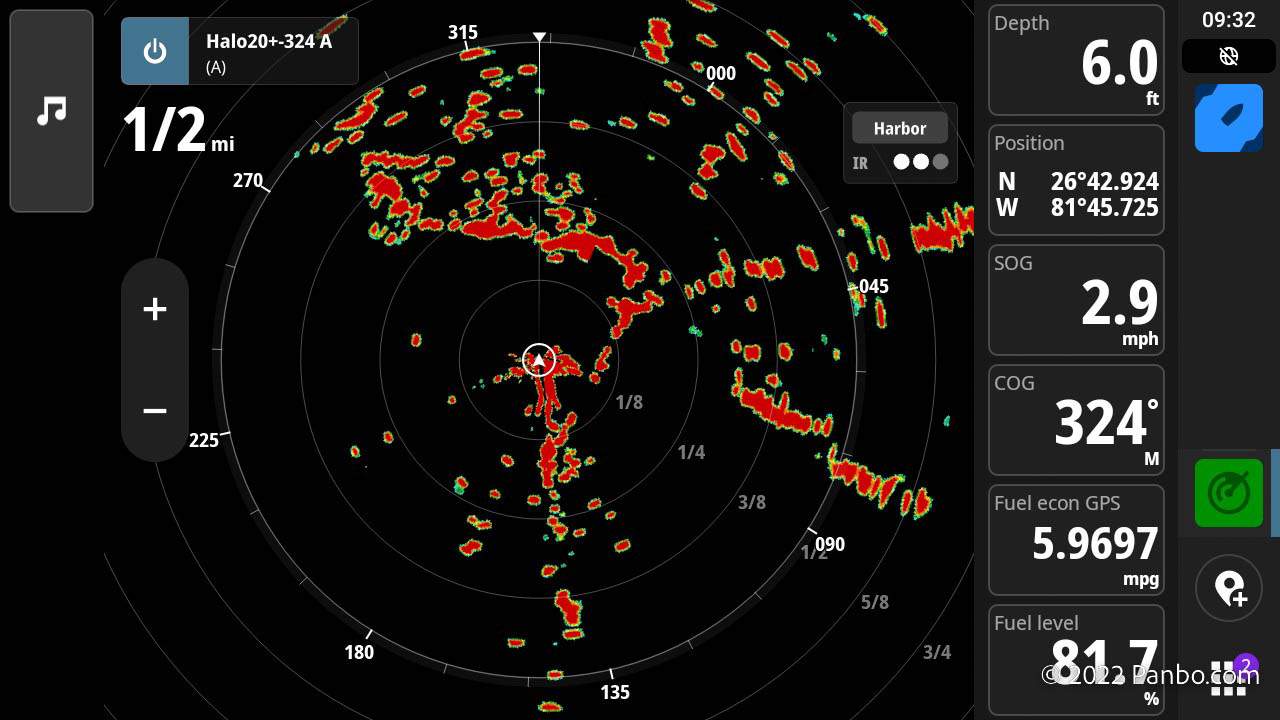Select the SOG speed tile

click(1076, 300)
